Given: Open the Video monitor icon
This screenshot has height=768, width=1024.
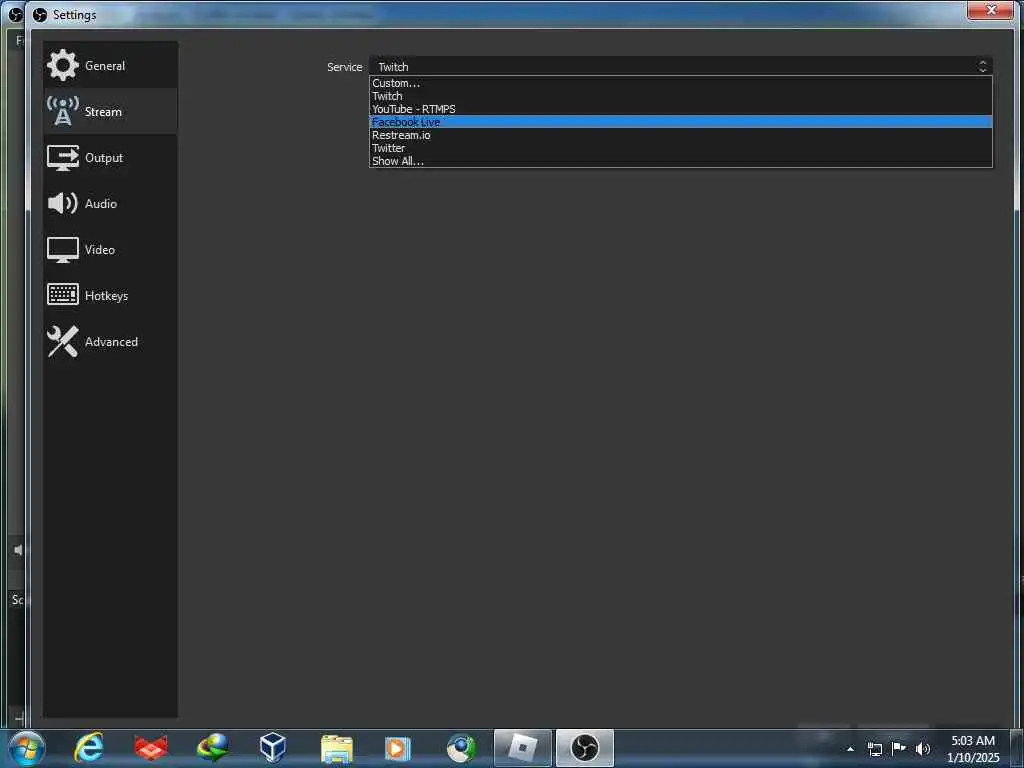Looking at the screenshot, I should click(x=63, y=249).
